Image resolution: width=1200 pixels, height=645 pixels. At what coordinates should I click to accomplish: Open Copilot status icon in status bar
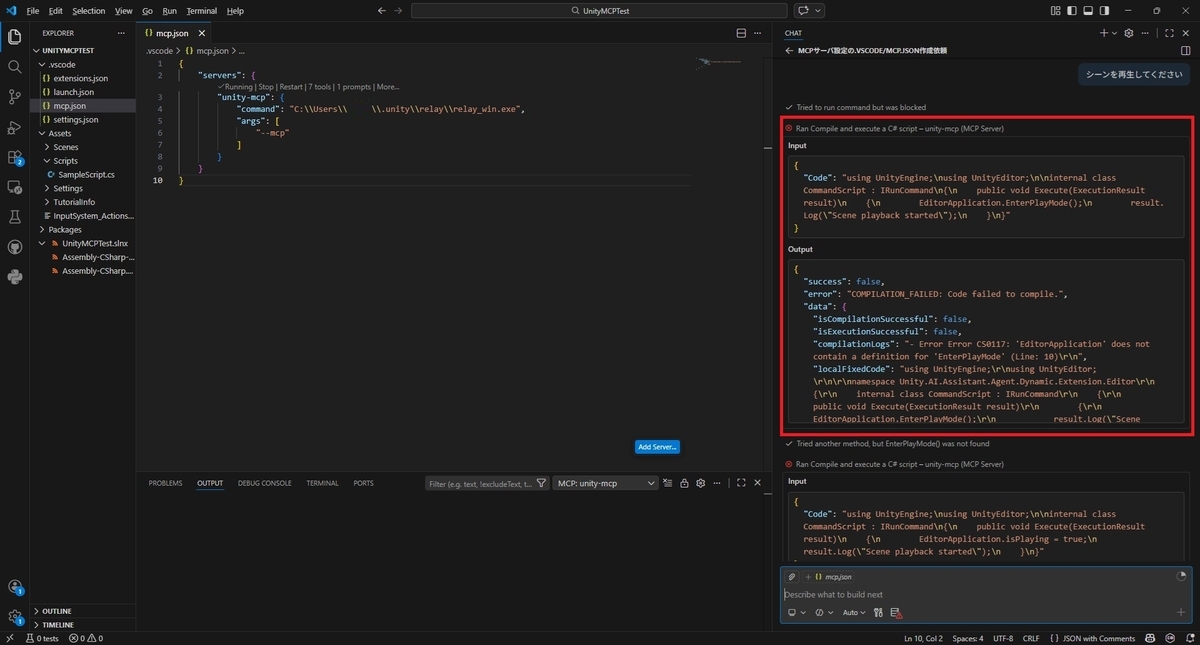1151,638
